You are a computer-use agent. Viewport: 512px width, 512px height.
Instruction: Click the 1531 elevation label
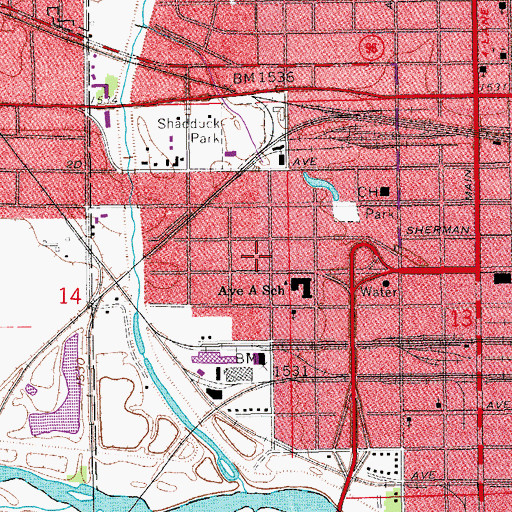291,371
